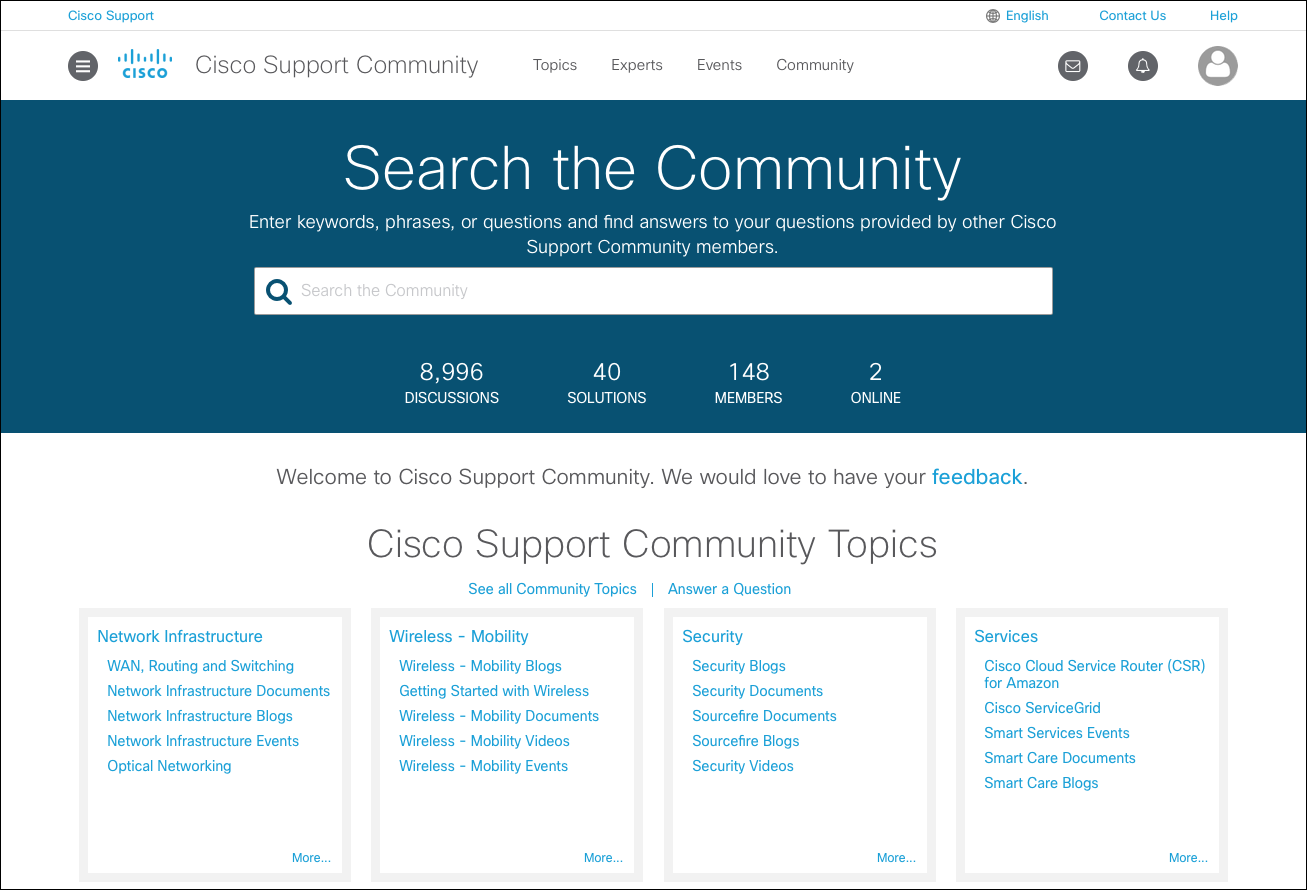Open the hamburger menu icon

pyautogui.click(x=83, y=66)
